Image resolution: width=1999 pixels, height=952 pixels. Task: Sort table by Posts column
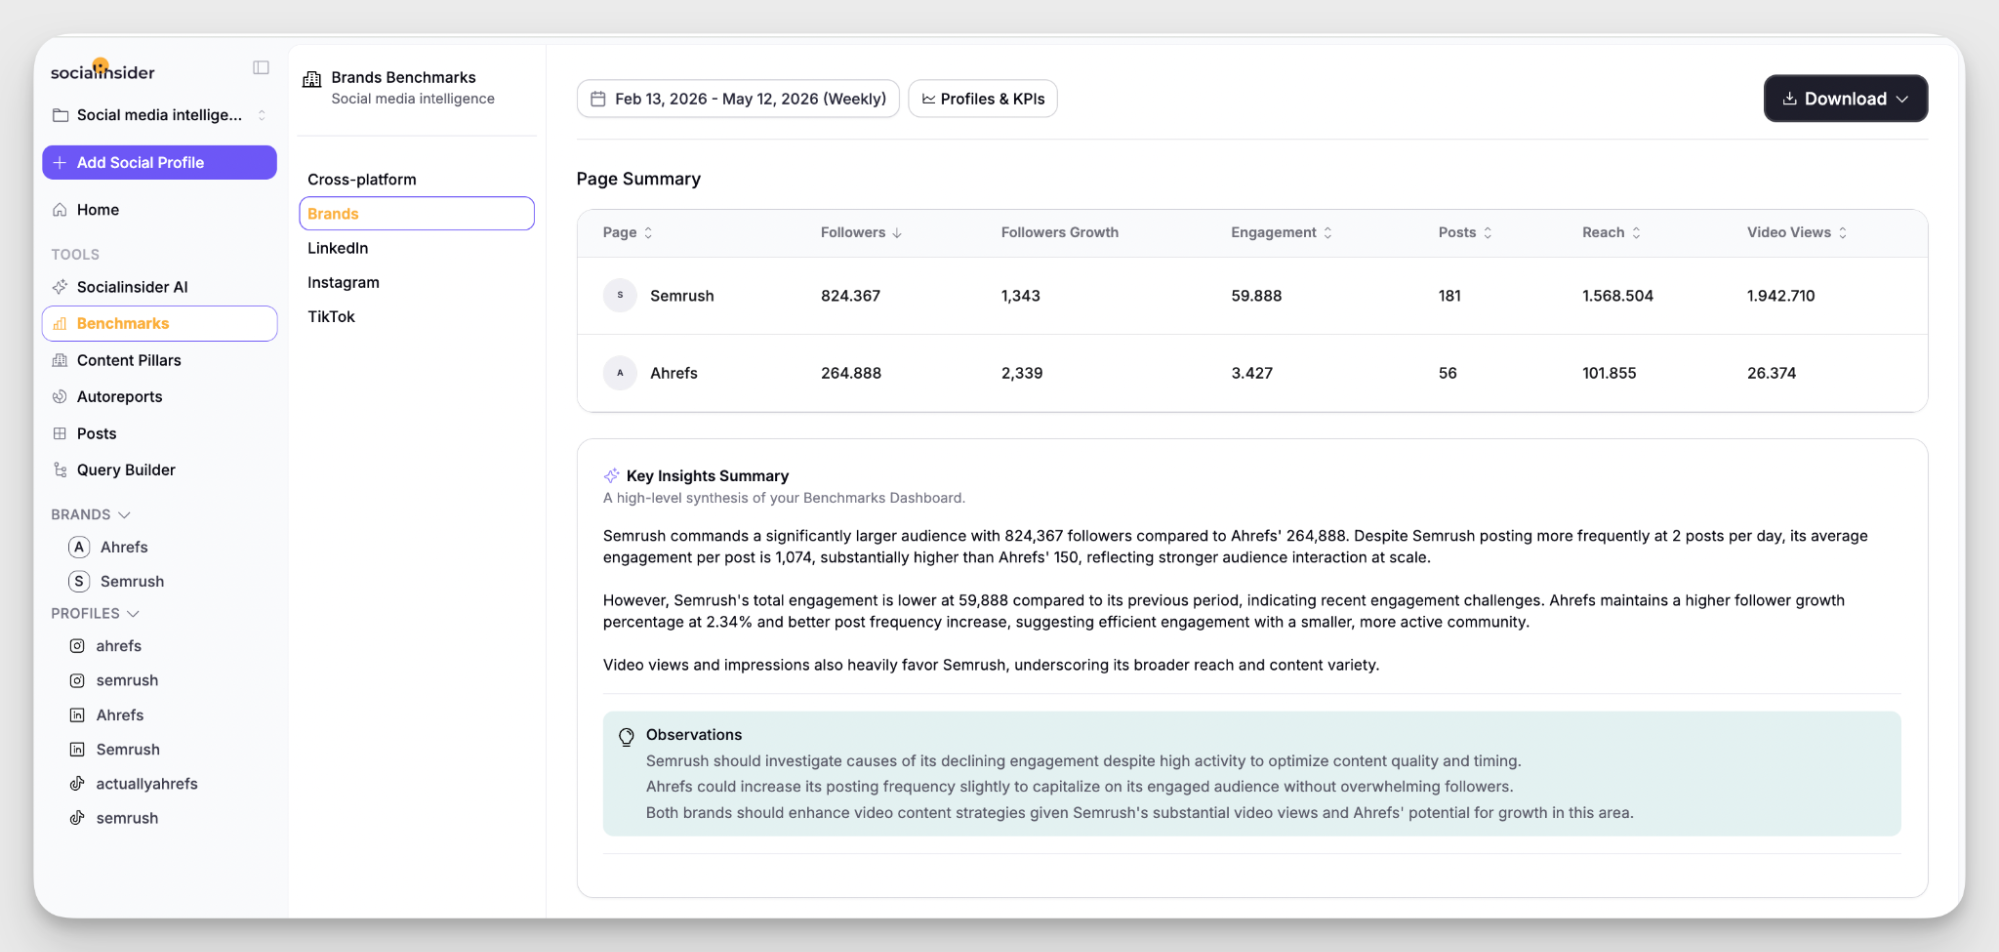pos(1465,233)
